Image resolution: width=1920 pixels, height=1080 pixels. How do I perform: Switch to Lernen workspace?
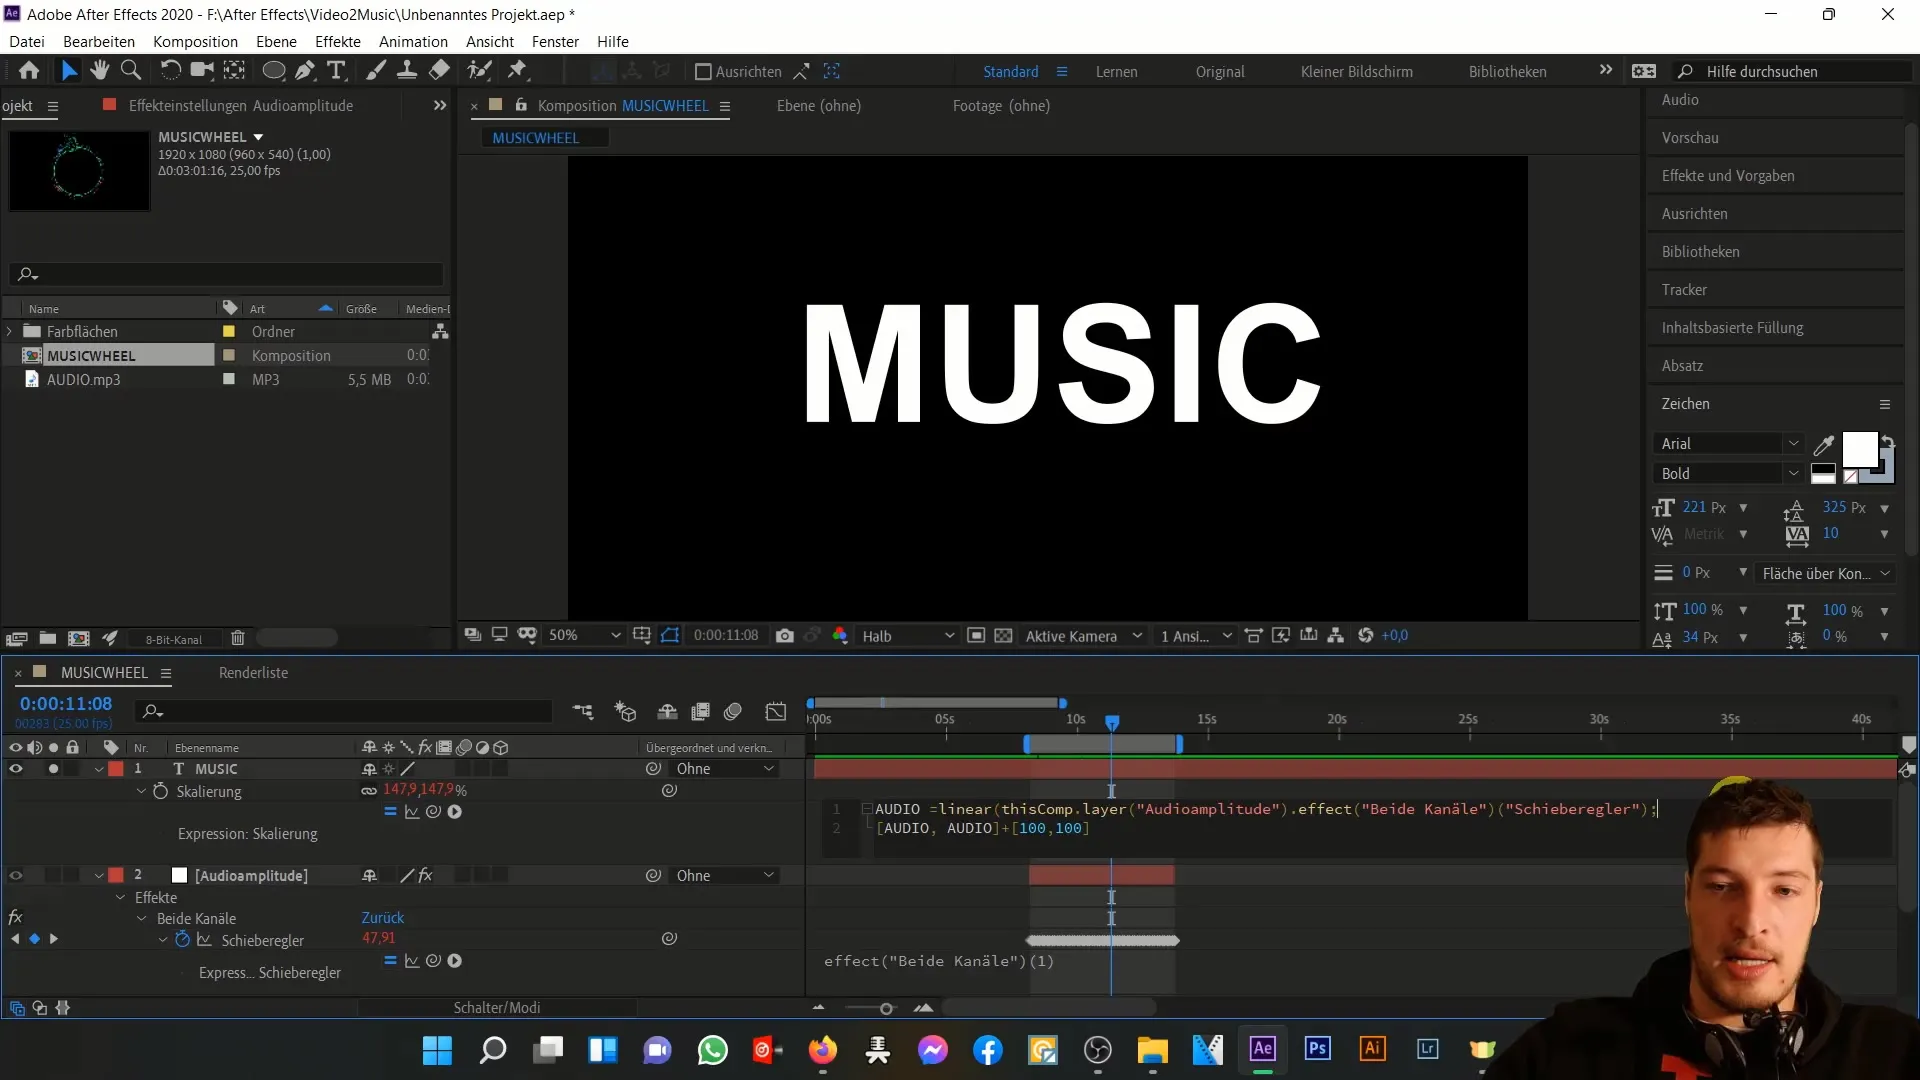1116,72
